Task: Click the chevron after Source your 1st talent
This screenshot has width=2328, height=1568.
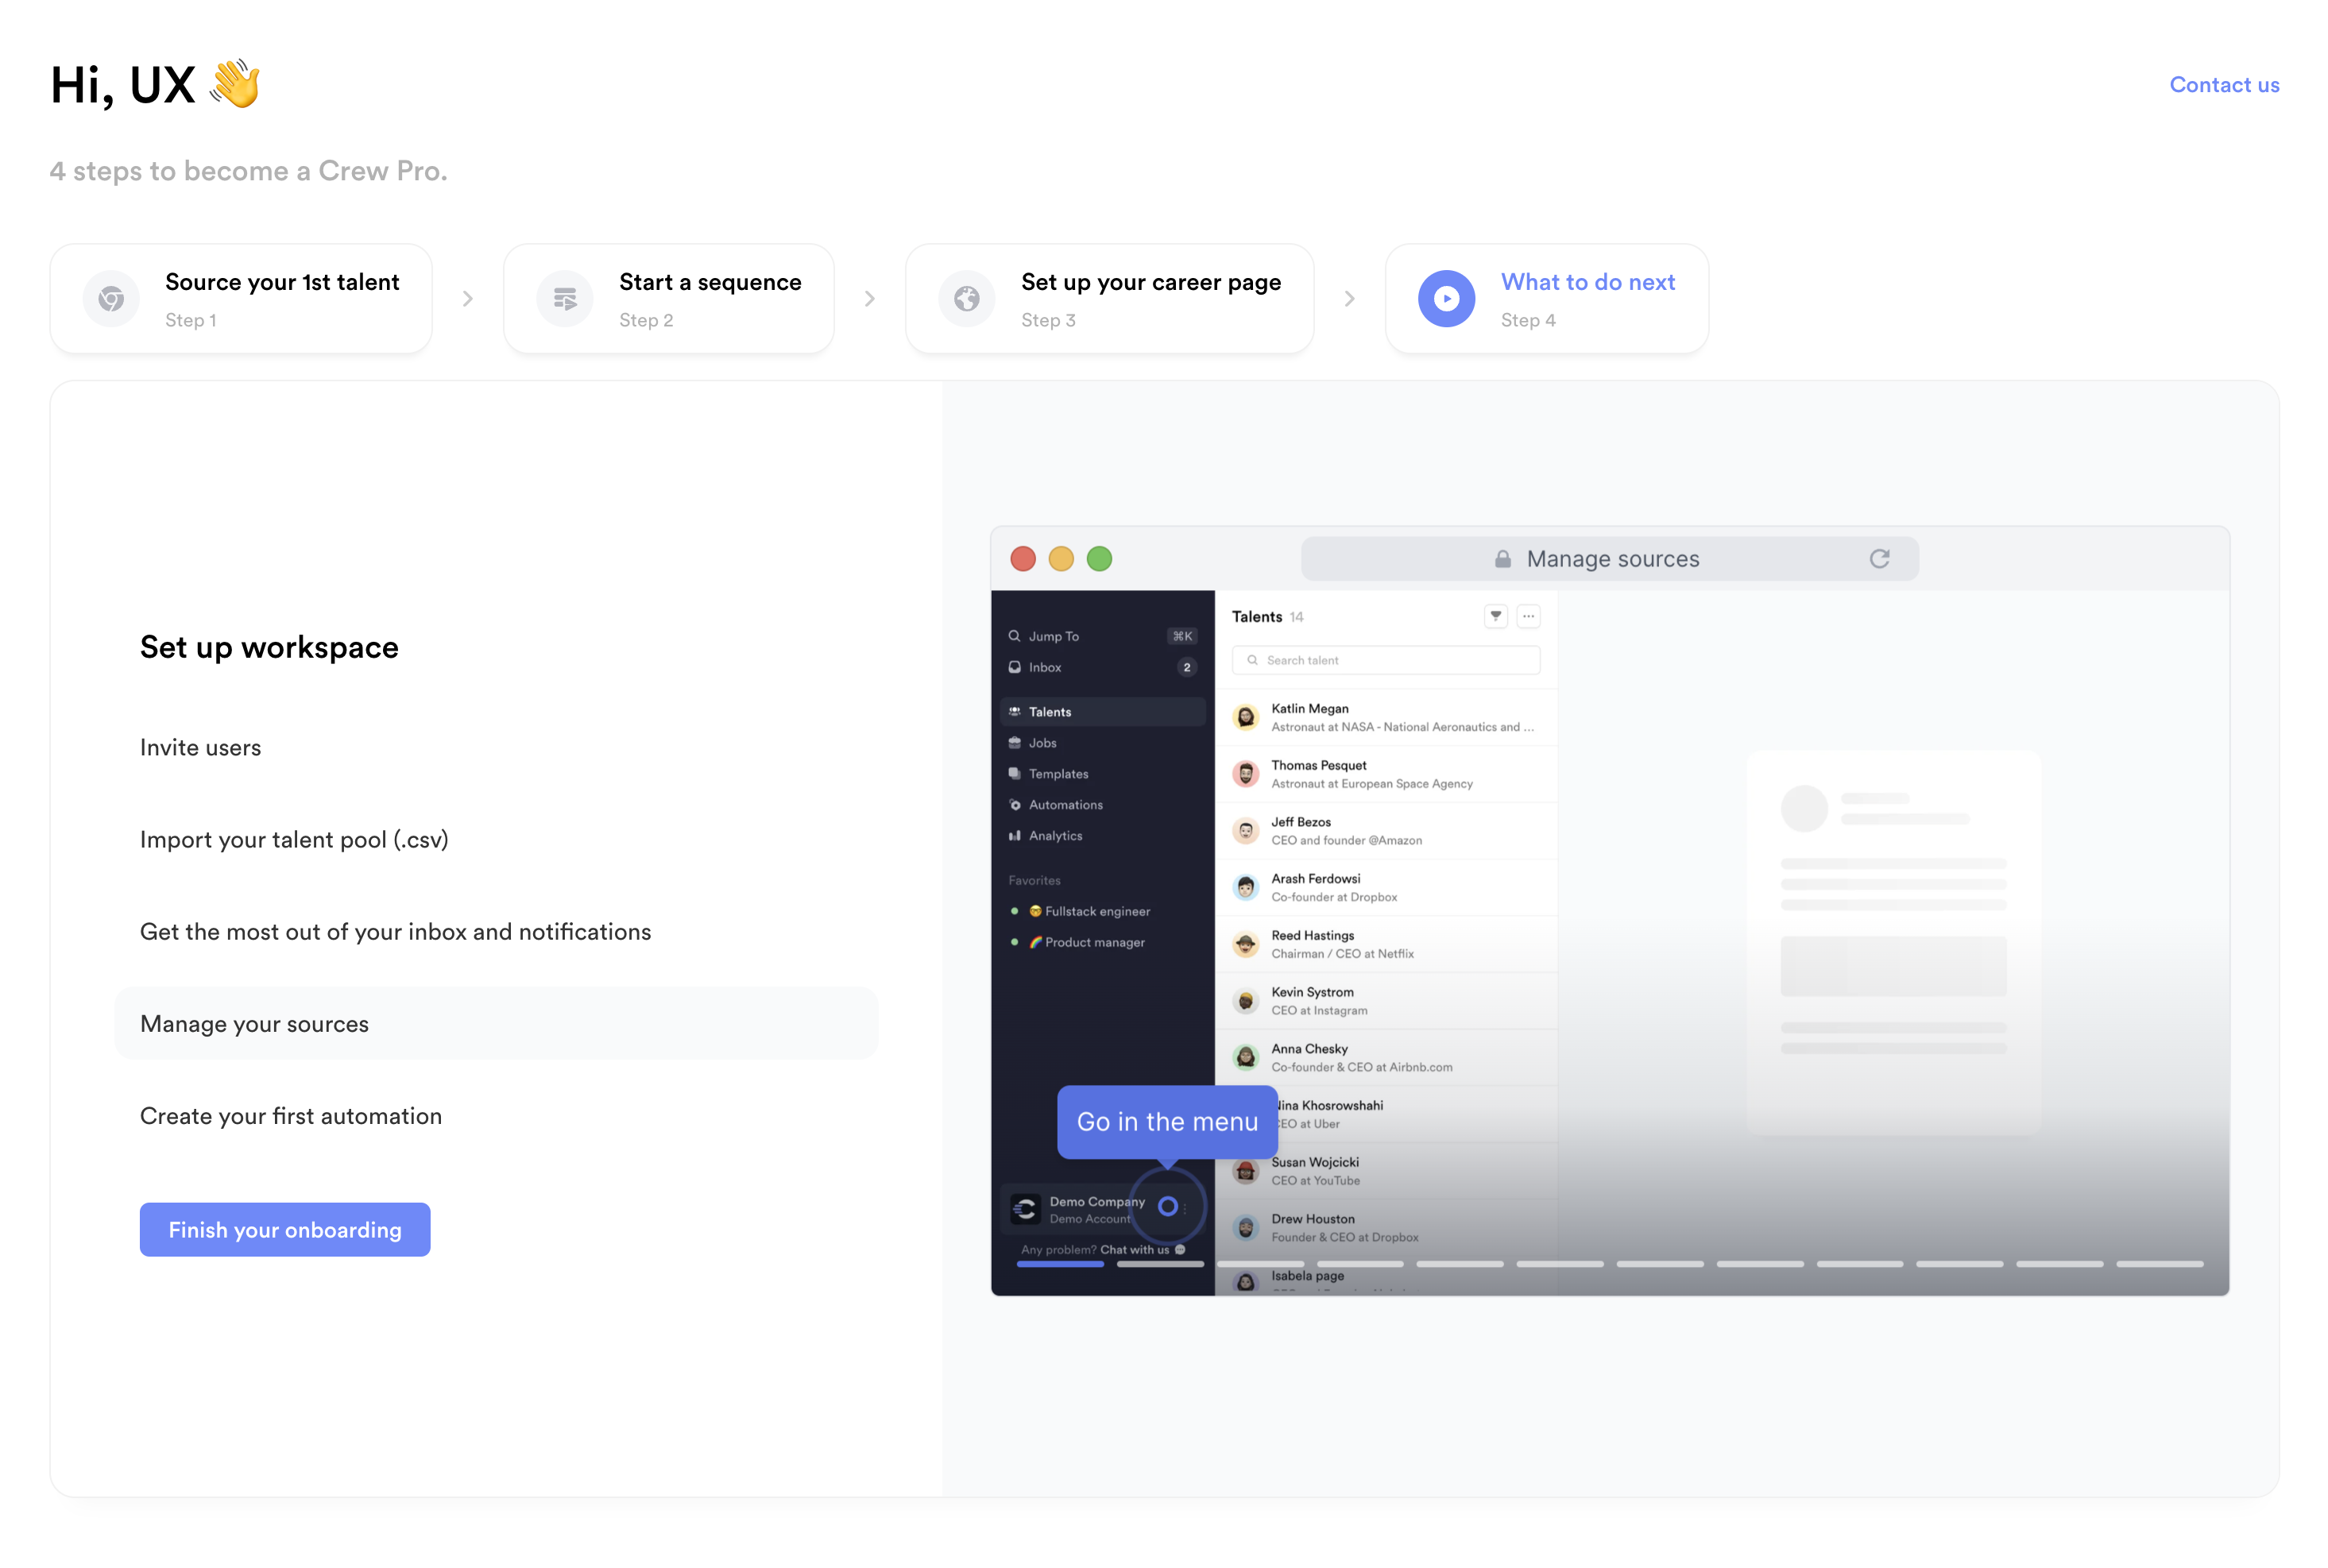Action: point(467,299)
